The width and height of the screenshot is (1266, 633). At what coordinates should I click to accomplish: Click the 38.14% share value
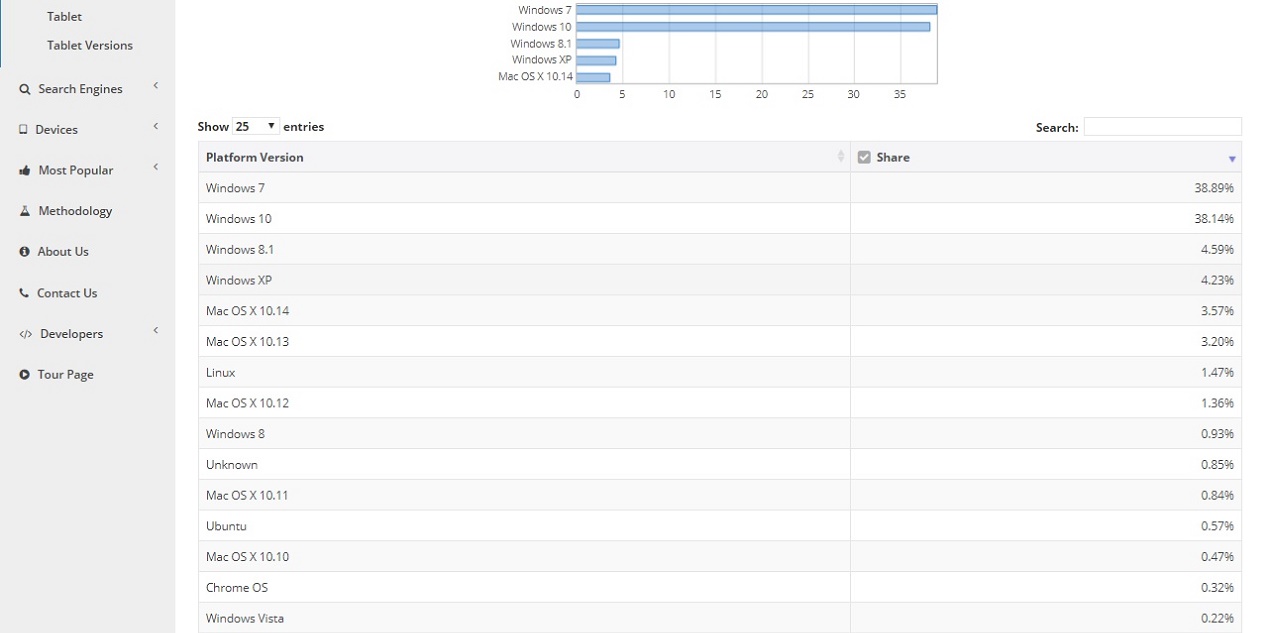(1213, 219)
